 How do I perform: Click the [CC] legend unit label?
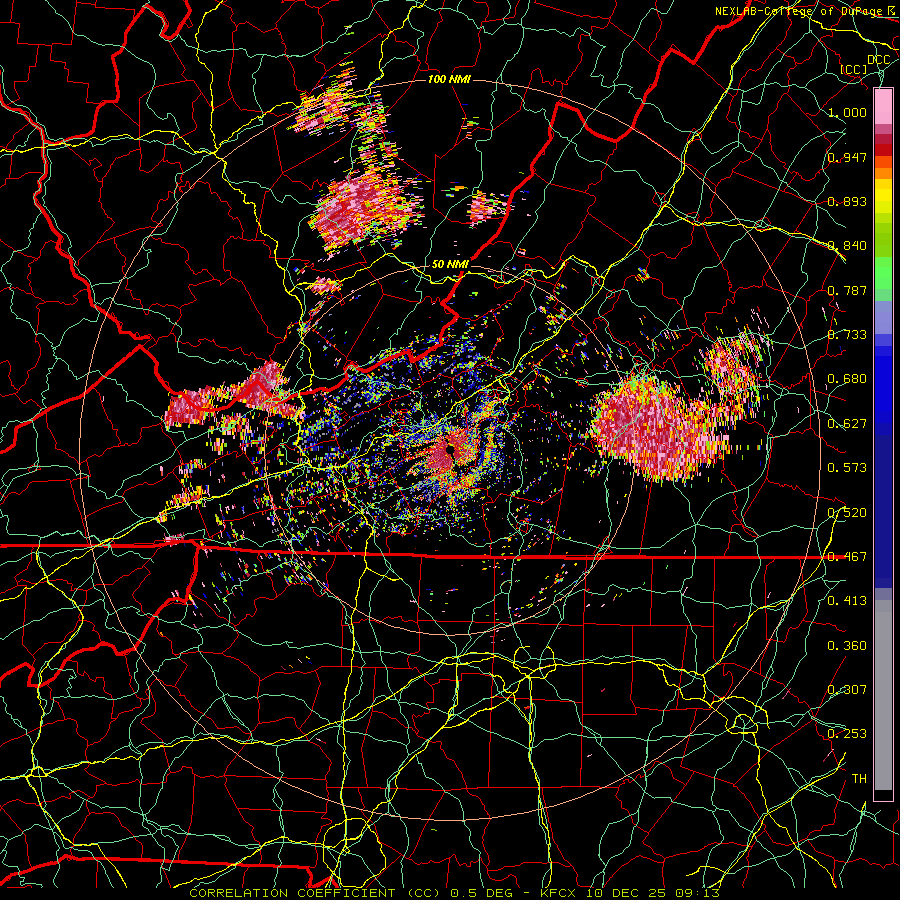click(854, 69)
